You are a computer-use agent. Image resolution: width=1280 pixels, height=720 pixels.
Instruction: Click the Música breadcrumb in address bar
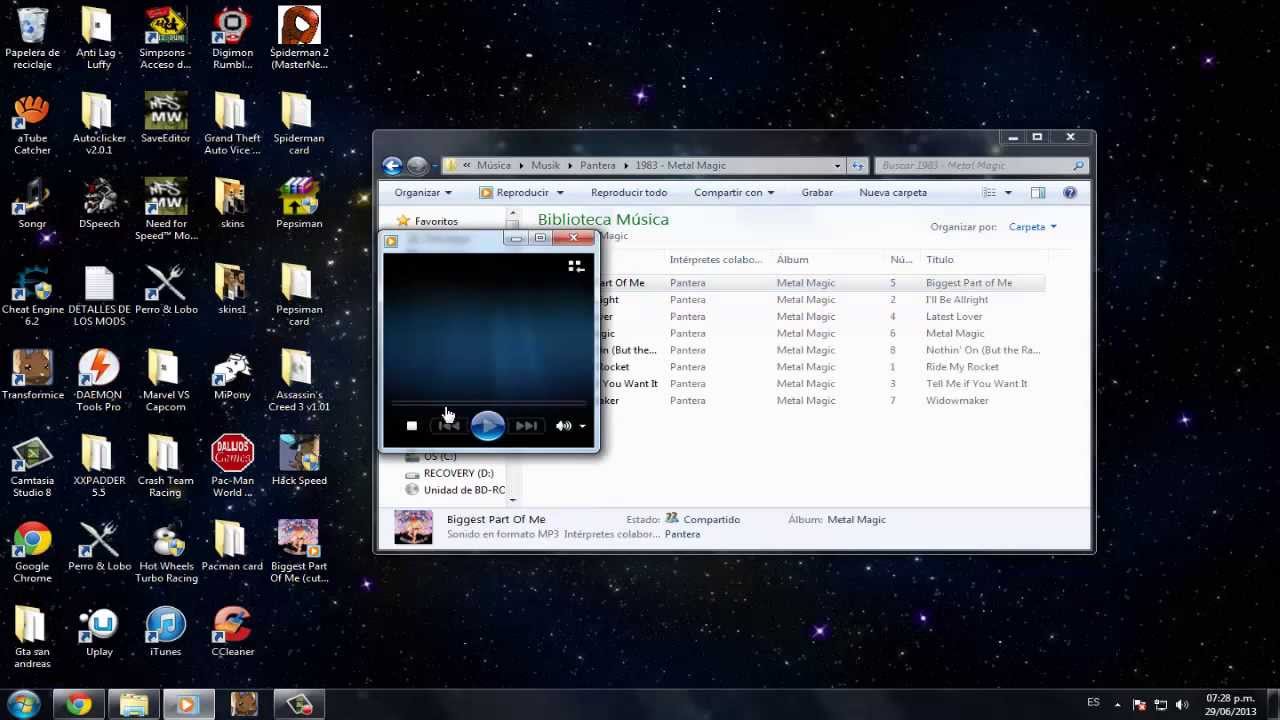[494, 166]
